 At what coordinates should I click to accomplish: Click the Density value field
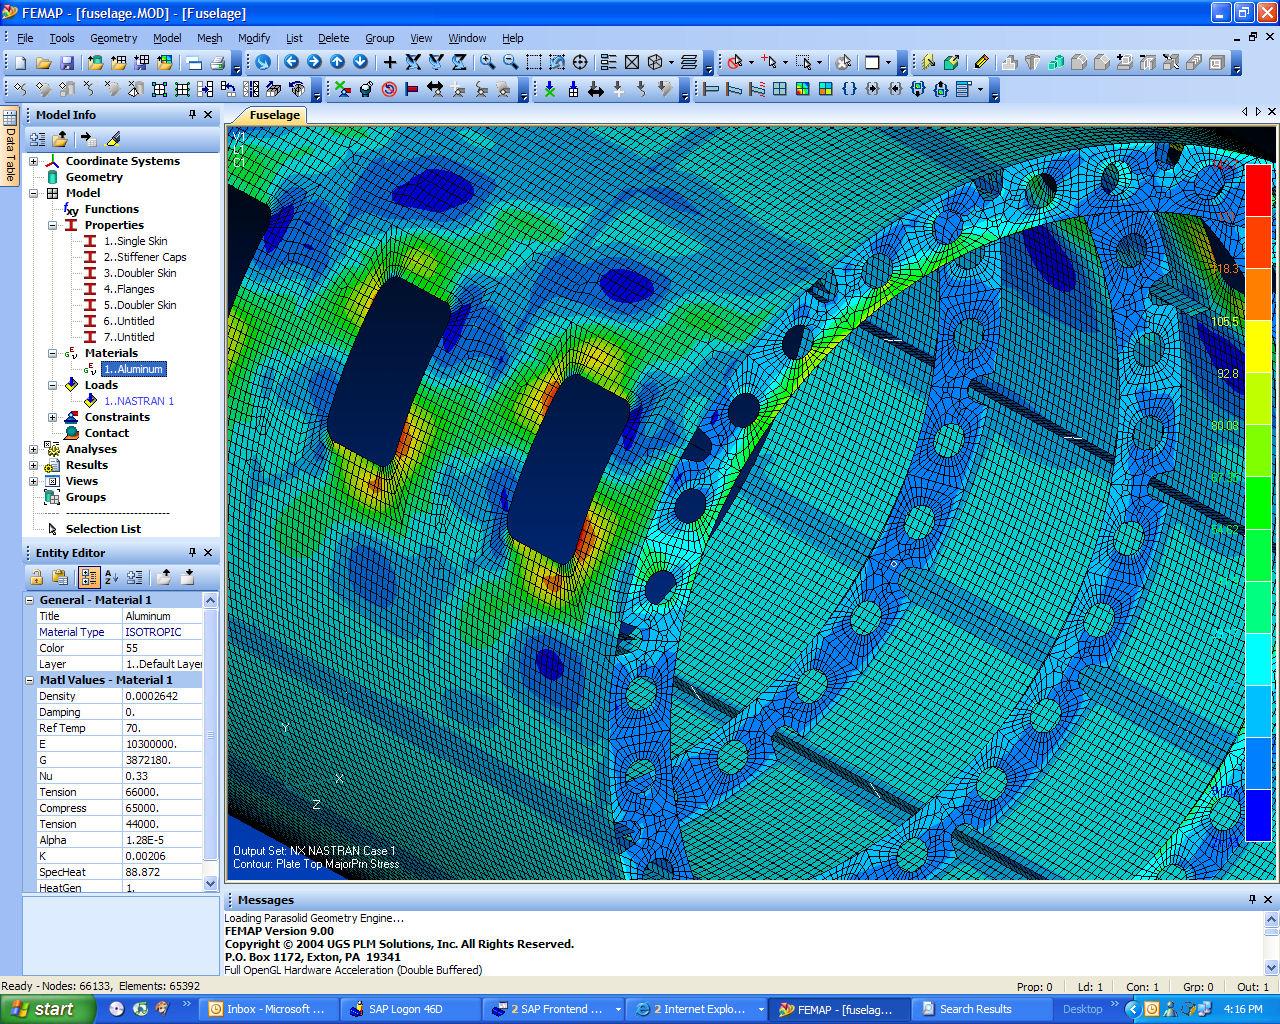[x=162, y=696]
